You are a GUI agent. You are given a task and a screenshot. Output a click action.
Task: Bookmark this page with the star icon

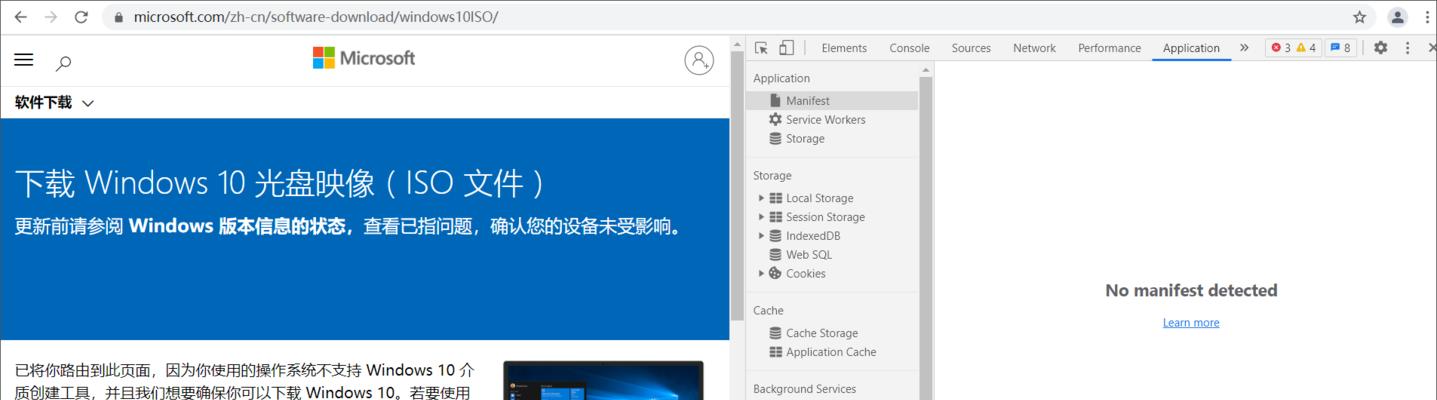point(1359,17)
